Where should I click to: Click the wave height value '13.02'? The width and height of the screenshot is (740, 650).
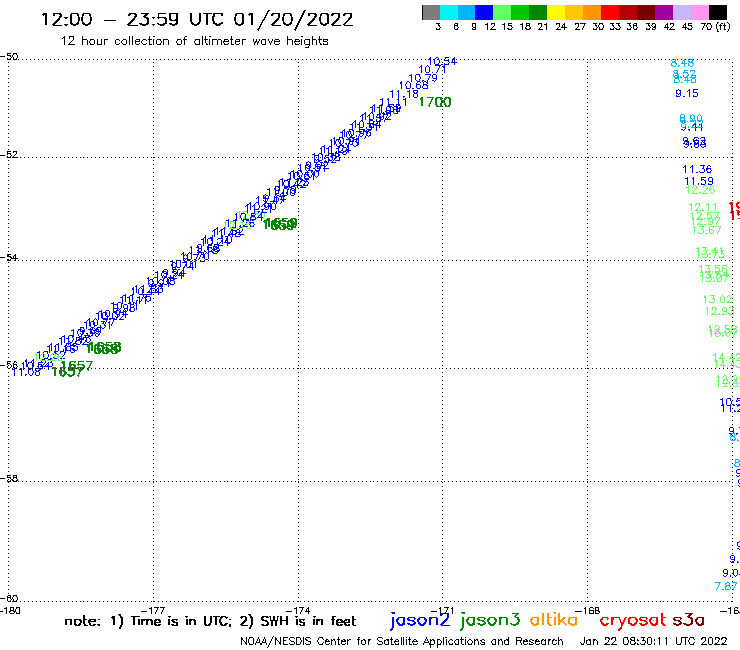(x=717, y=299)
